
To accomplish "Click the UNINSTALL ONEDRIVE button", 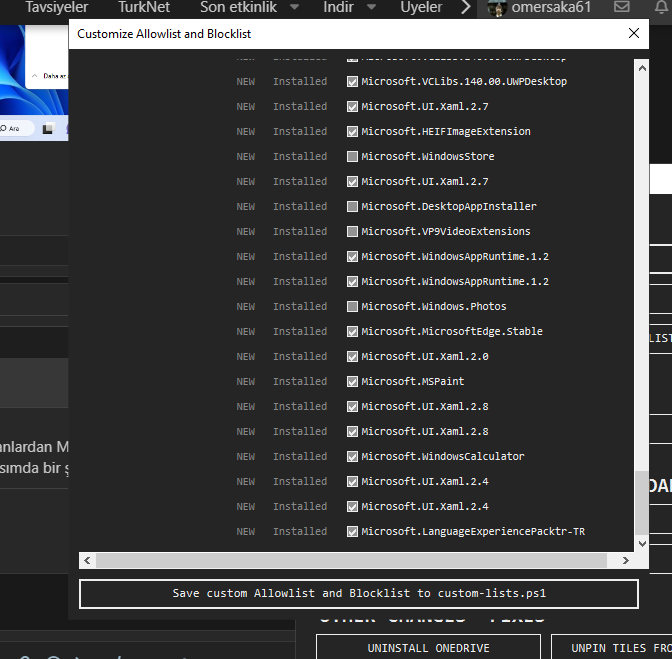I will click(428, 647).
